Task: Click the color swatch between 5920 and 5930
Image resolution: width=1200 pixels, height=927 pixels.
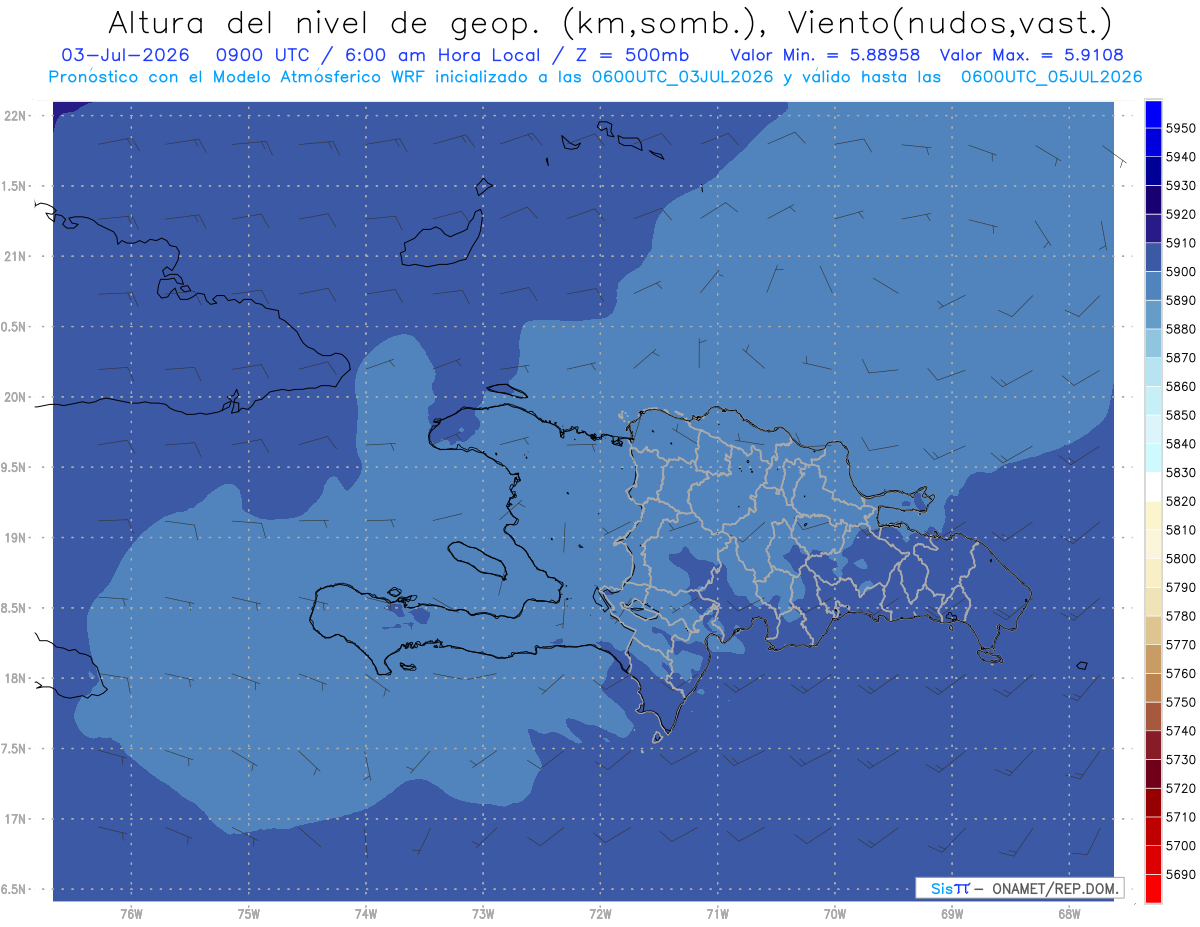Action: [1152, 200]
